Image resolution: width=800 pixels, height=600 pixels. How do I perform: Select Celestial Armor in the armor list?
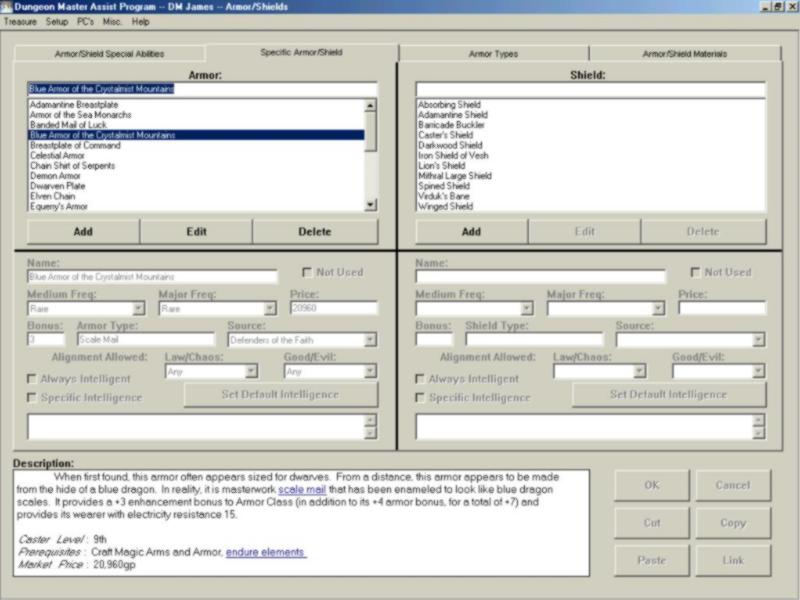pos(58,155)
